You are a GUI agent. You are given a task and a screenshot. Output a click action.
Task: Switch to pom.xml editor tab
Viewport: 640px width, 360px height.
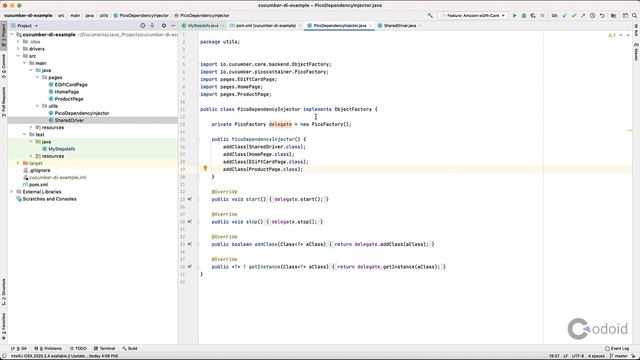pos(265,26)
